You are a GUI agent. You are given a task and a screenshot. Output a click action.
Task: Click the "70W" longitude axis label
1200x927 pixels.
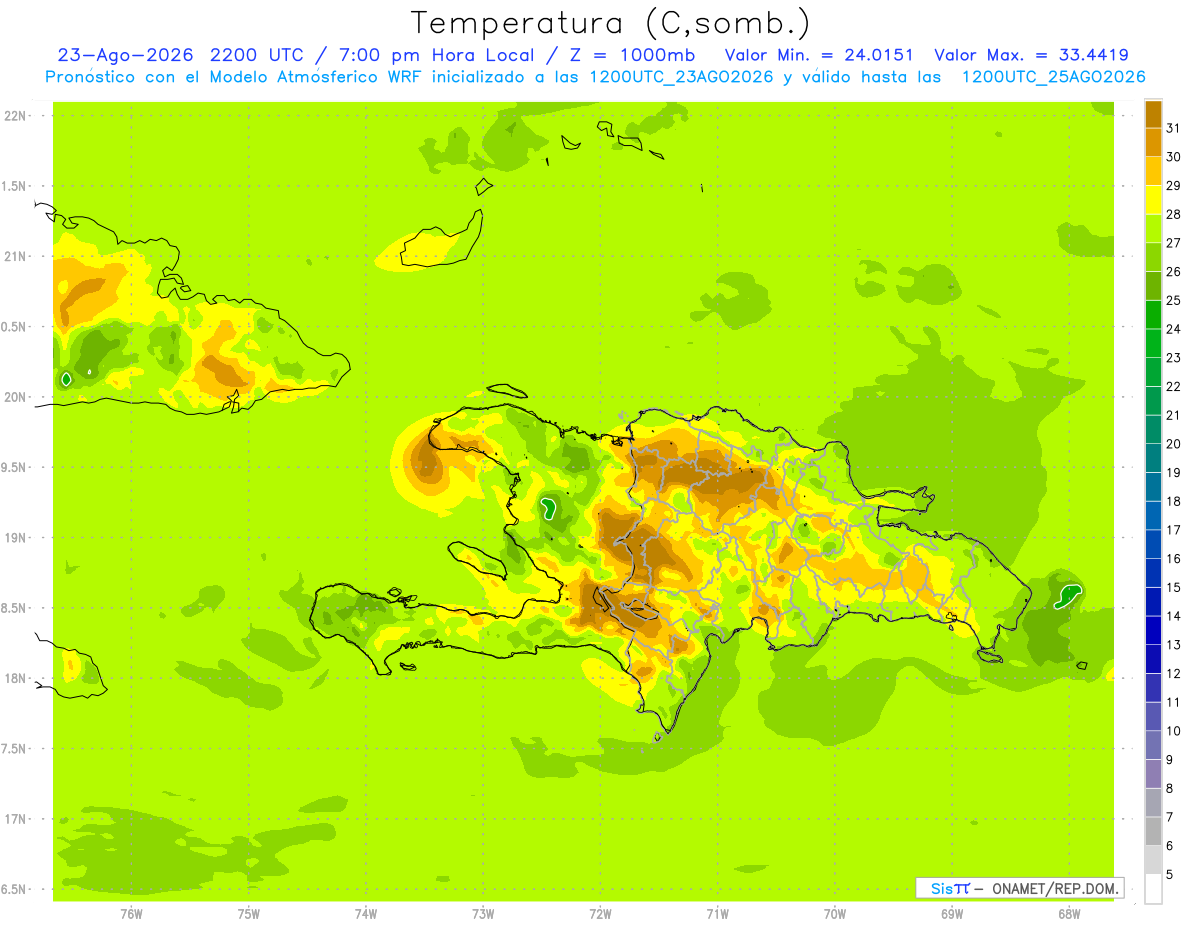coord(835,913)
